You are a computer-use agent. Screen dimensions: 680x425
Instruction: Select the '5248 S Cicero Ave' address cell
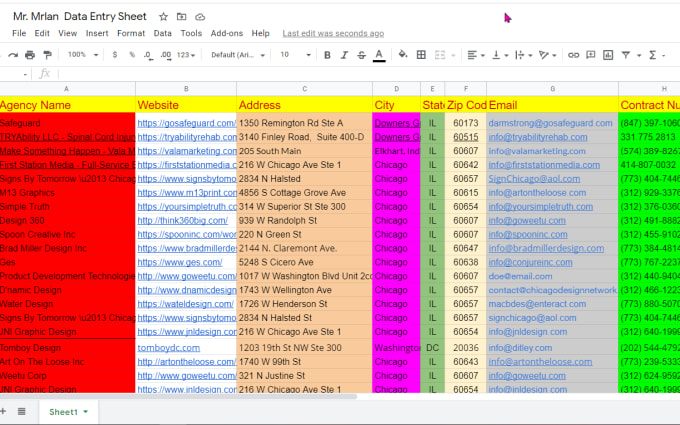[304, 262]
